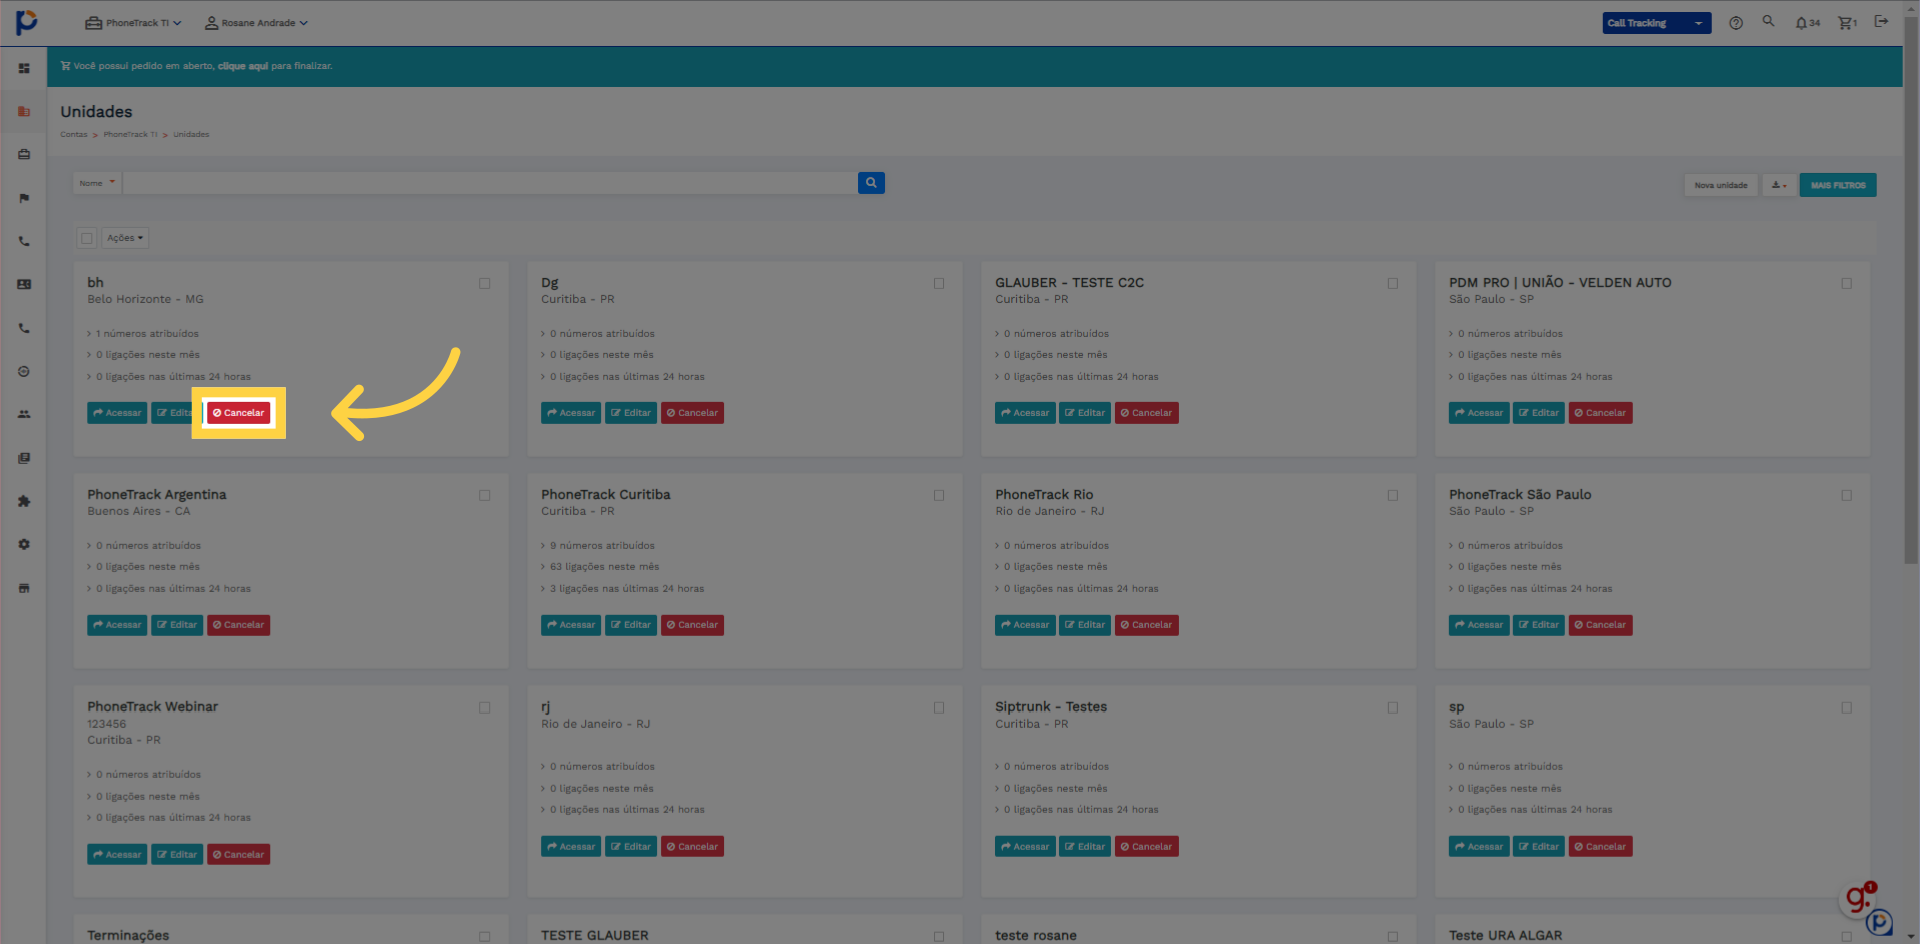The image size is (1920, 944).
Task: Check the PhoneTrack Rio checkbox
Action: [1393, 496]
